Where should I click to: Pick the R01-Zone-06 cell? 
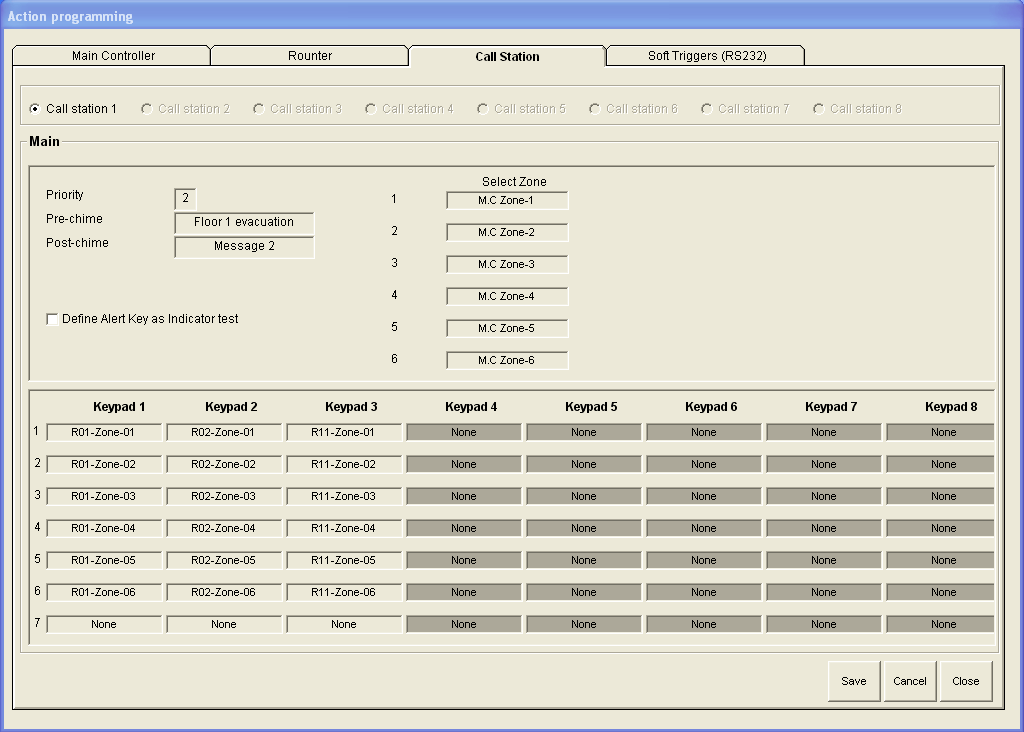(104, 592)
